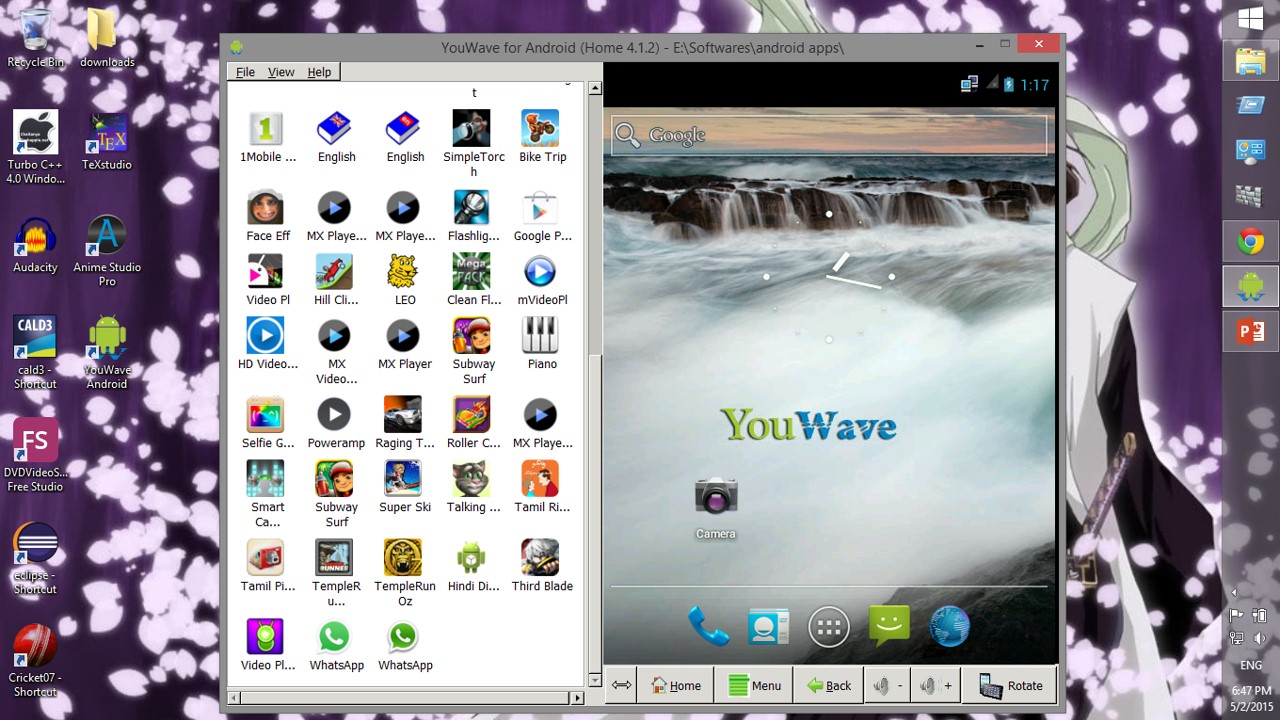Open Temple Run Oz
The image size is (1280, 720).
[404, 558]
